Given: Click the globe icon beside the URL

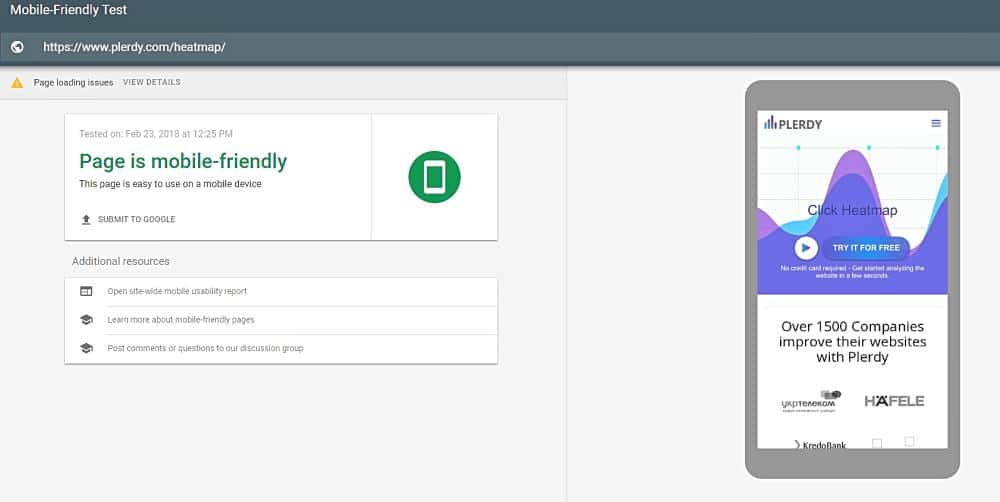Looking at the screenshot, I should click(x=17, y=47).
